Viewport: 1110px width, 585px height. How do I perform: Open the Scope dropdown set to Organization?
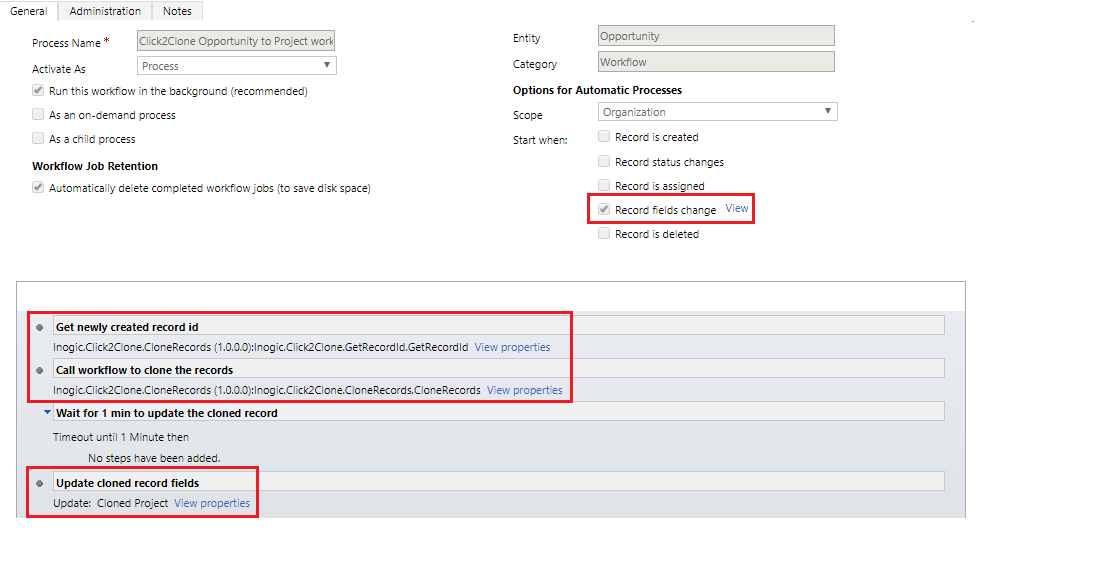click(x=718, y=112)
